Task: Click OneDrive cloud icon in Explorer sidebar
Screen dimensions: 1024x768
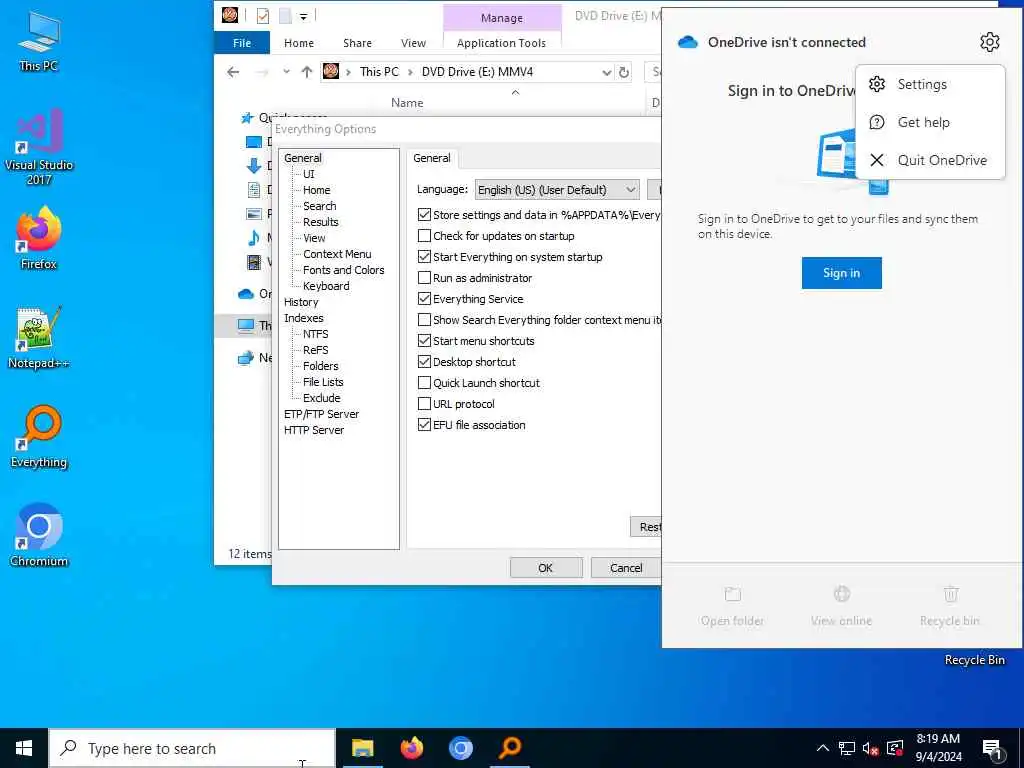Action: [x=246, y=294]
